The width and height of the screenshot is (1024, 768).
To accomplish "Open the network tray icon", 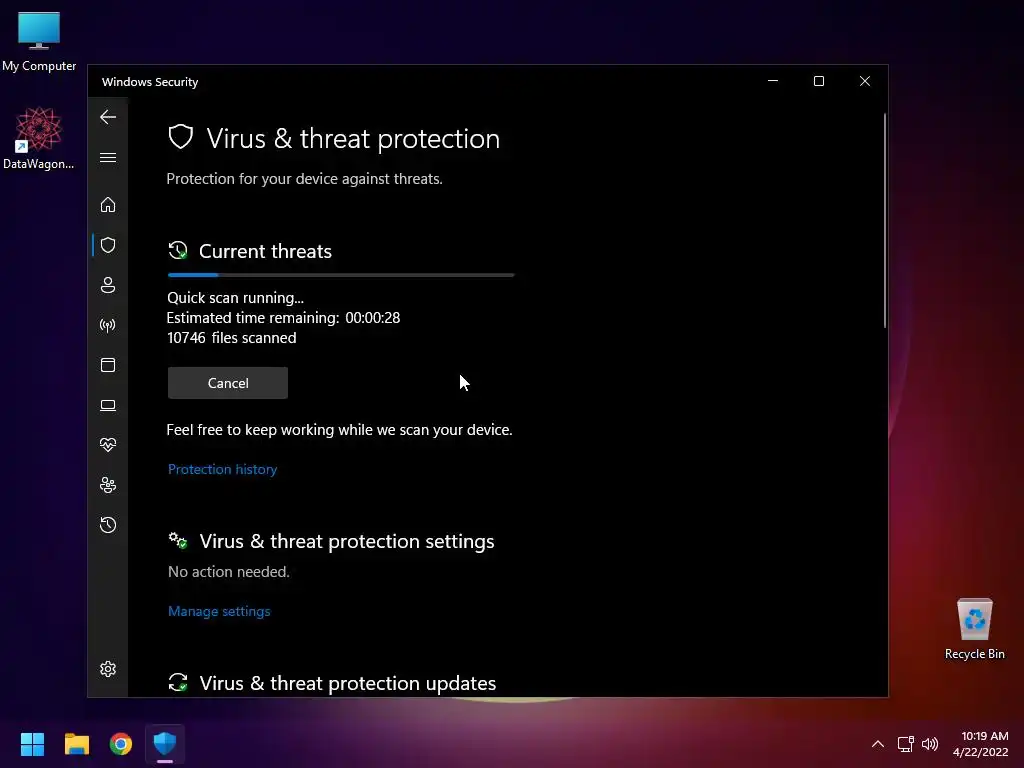I will click(x=906, y=744).
